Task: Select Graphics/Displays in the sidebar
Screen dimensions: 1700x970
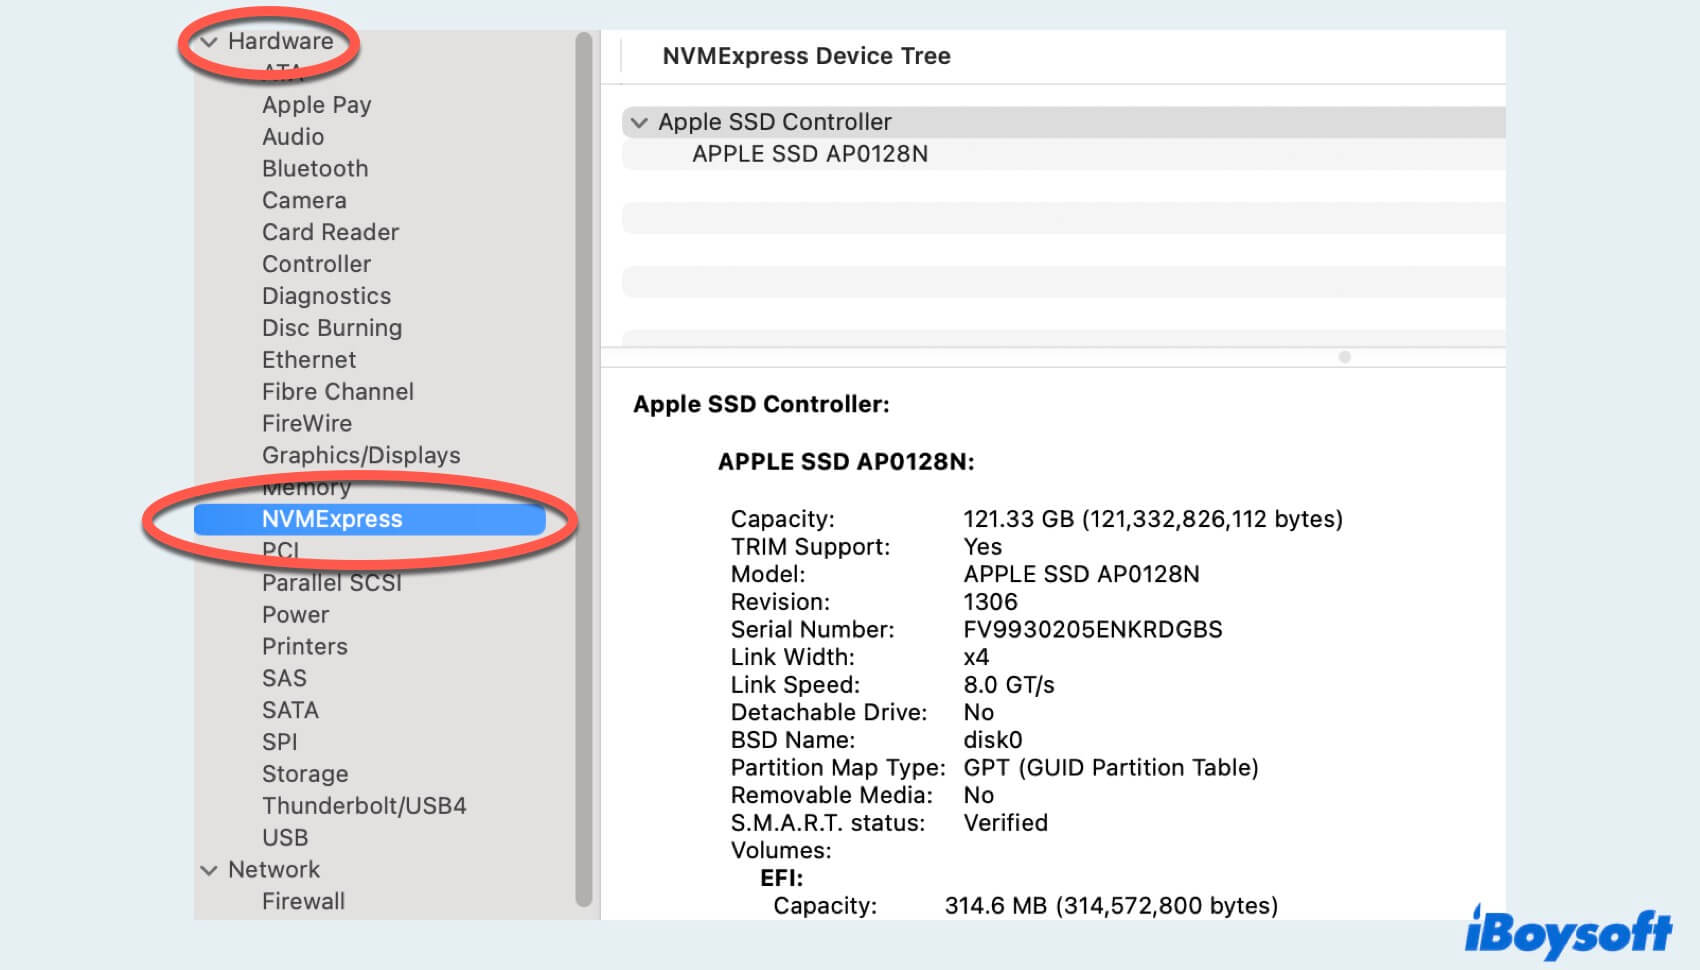Action: (361, 456)
